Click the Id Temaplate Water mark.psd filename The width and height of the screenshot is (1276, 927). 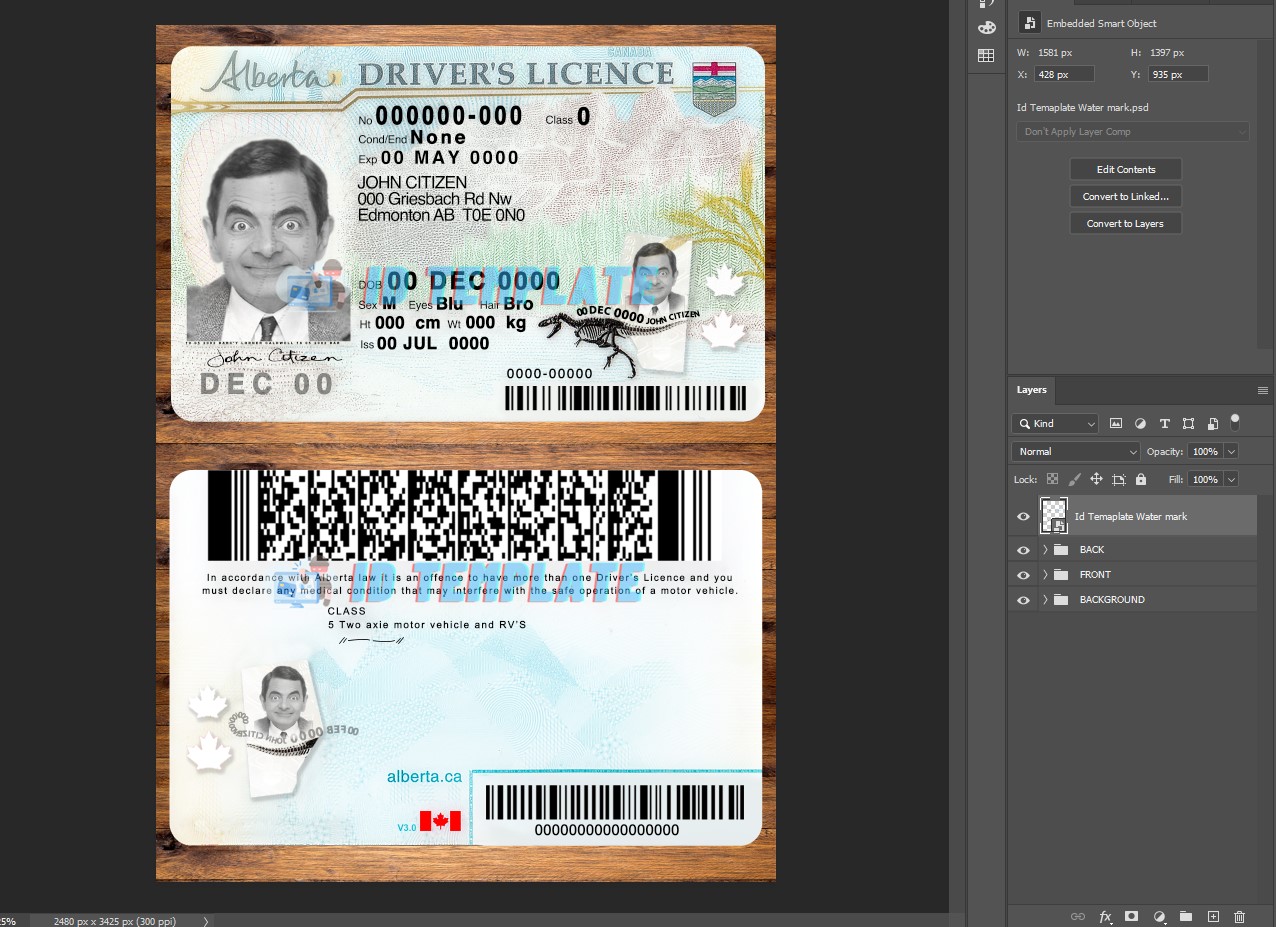(x=1083, y=108)
